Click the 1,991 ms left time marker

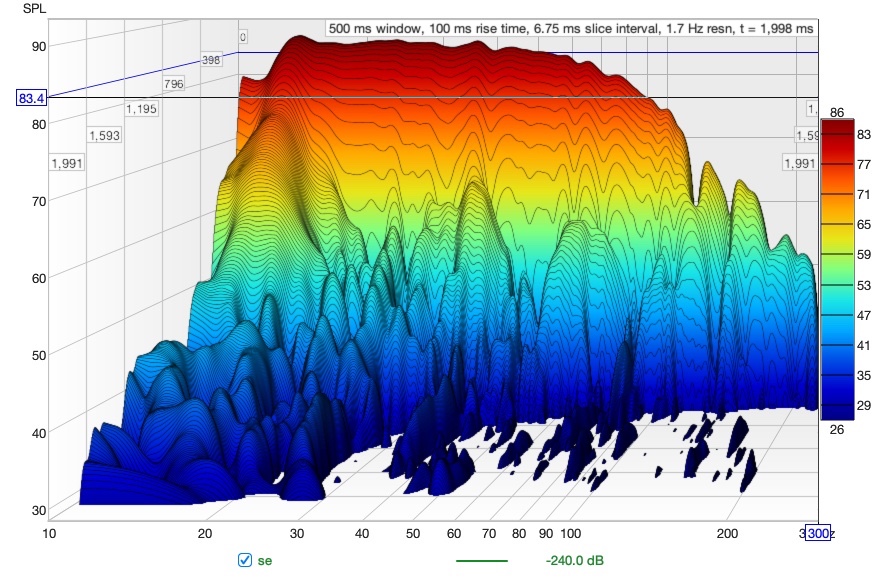click(67, 163)
